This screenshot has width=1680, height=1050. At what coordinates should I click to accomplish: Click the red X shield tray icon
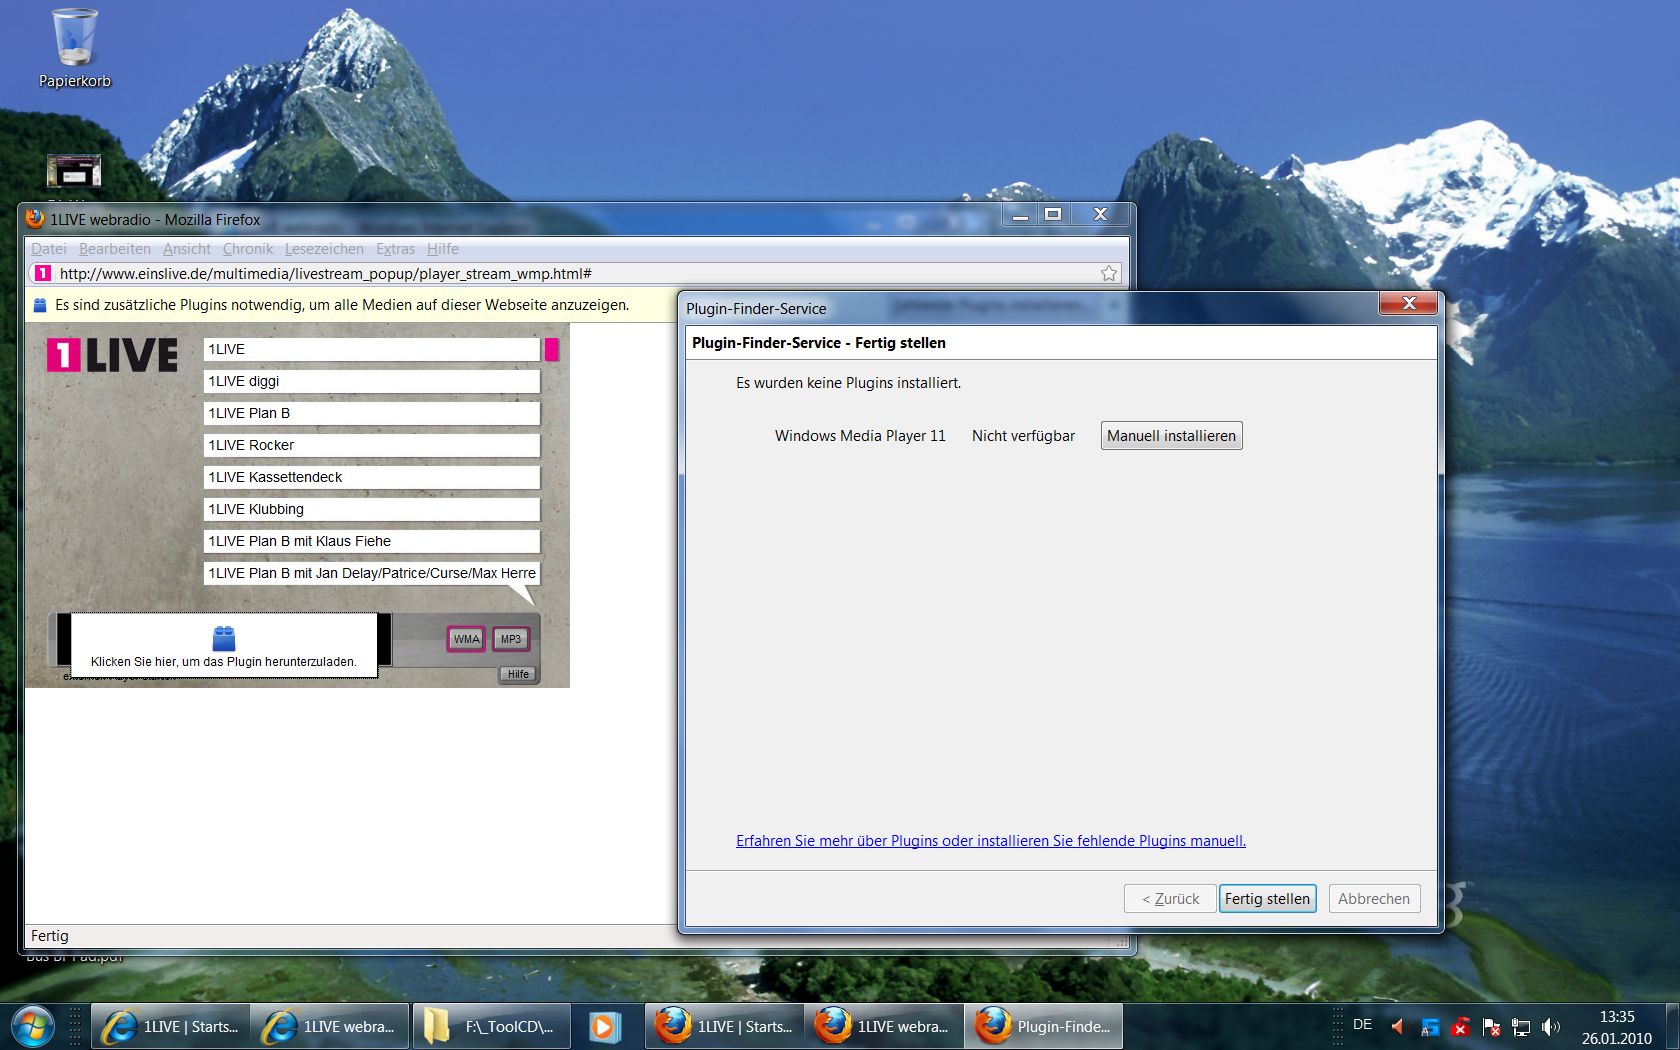1461,1027
